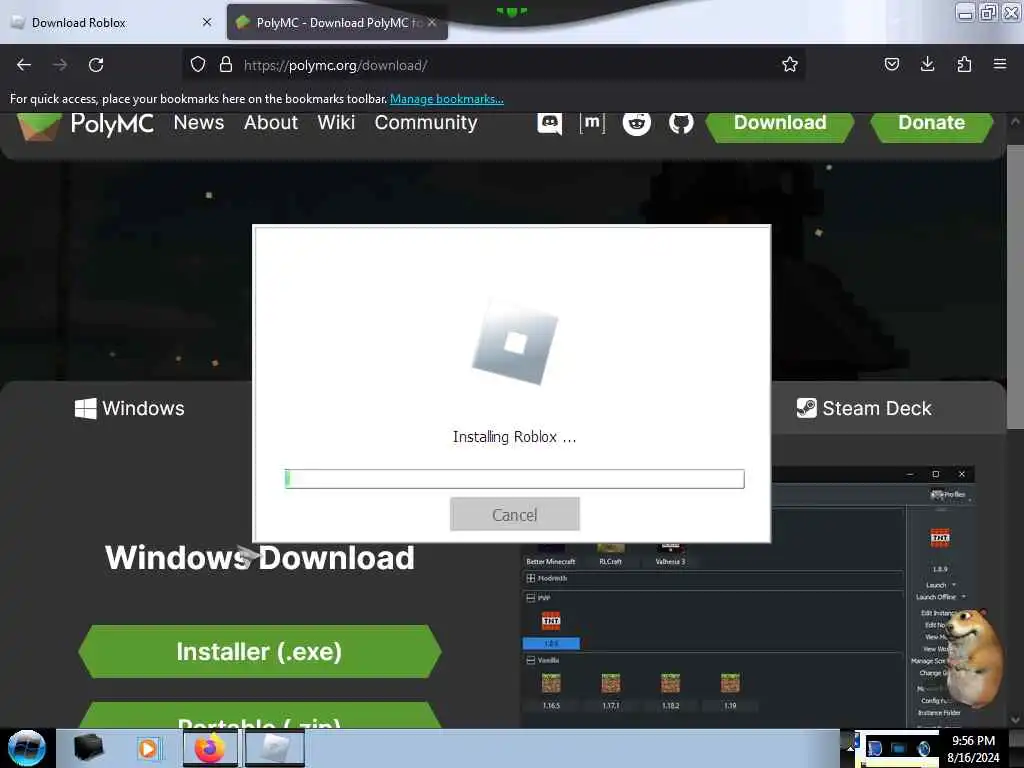Open the Matrix [m] icon link
The height and width of the screenshot is (768, 1024).
click(592, 123)
